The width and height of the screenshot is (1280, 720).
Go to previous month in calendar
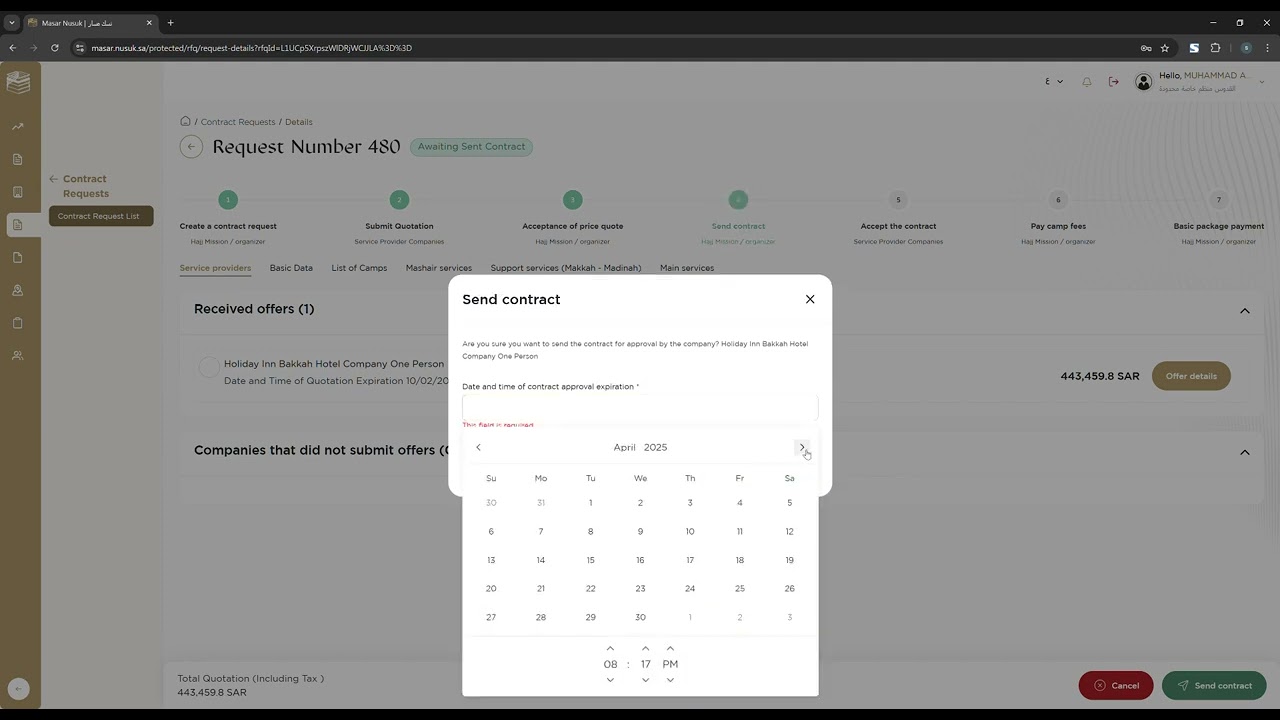point(478,447)
